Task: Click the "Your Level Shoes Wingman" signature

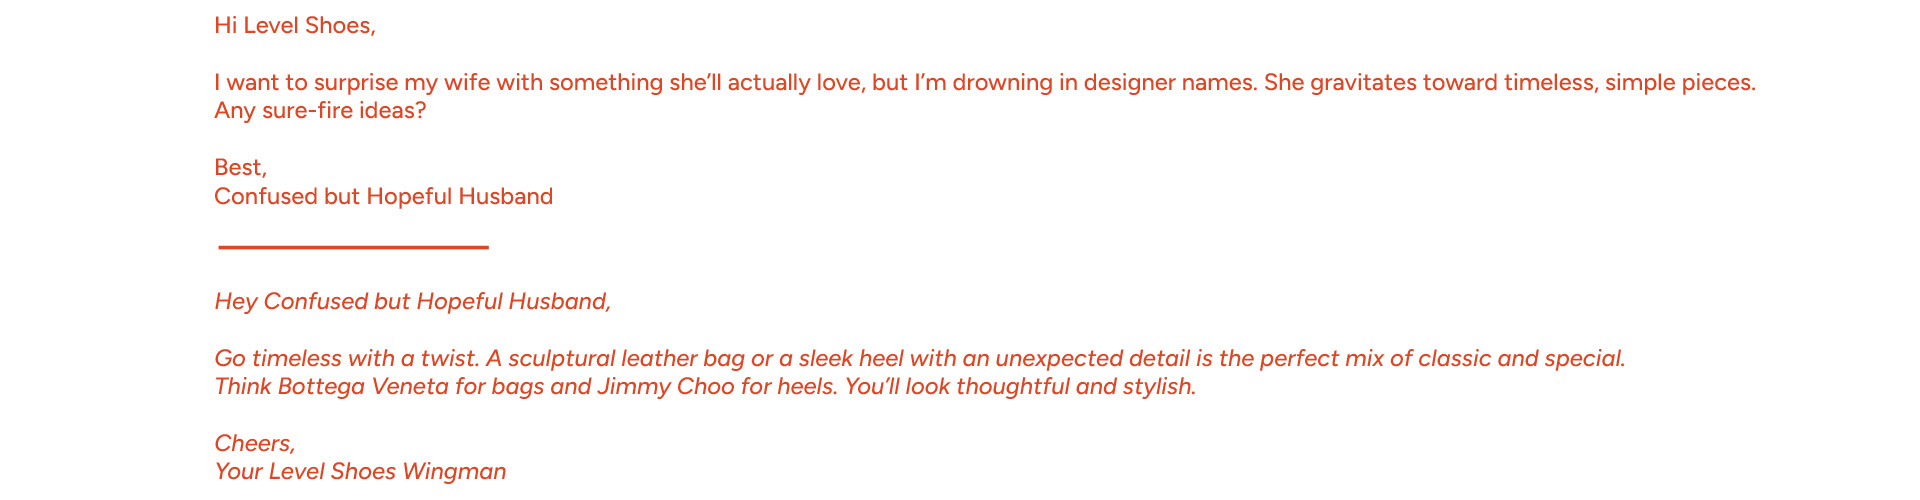Action: tap(360, 472)
